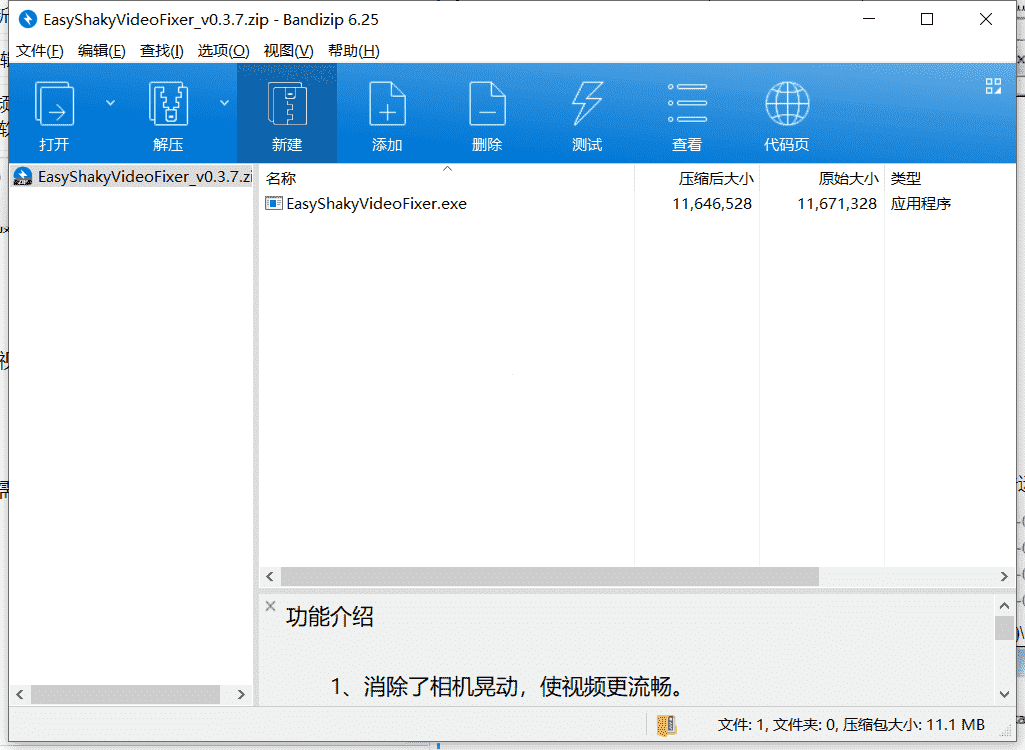This screenshot has width=1025, height=750.
Task: Click file list horizontal scrollbar thumb
Action: (x=550, y=577)
